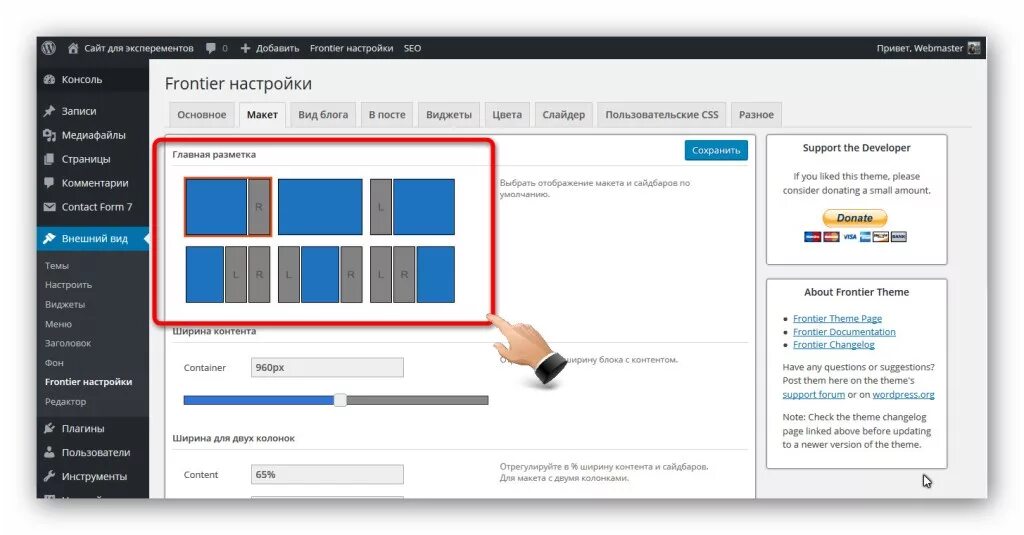
Task: Open Виджеты submenu item in sidebar
Action: [65, 304]
